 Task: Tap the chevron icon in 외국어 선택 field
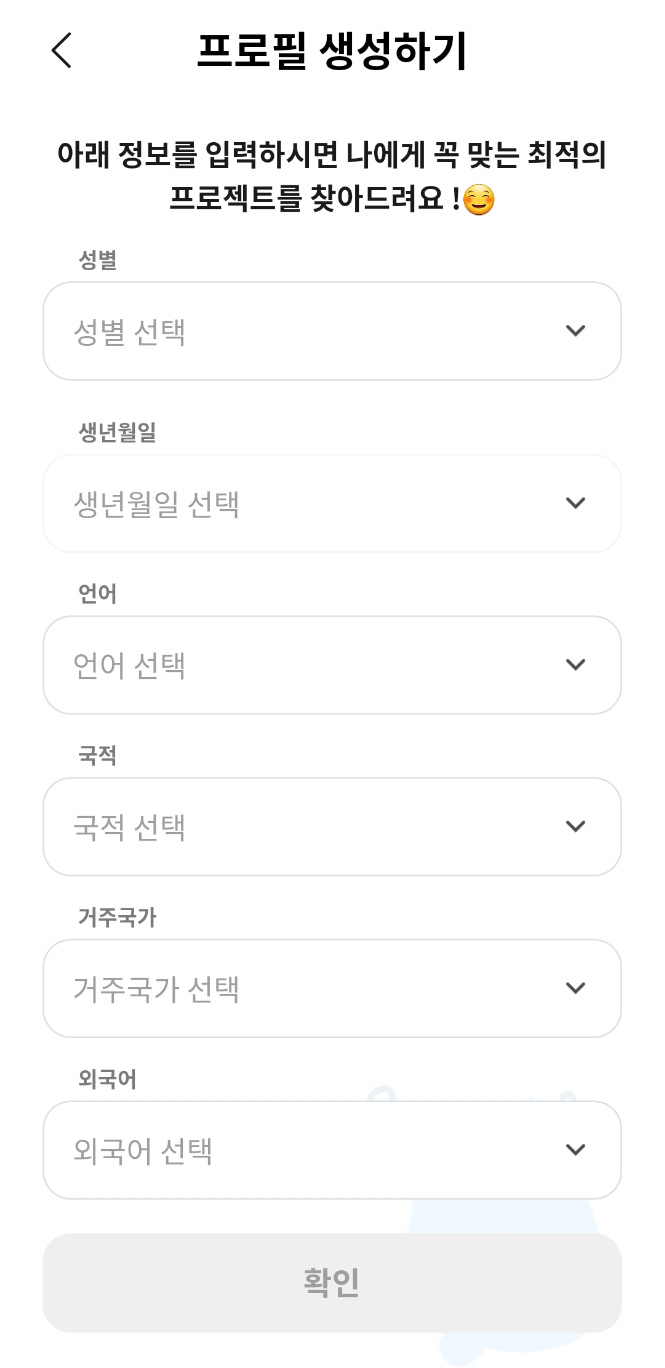[x=575, y=1150]
